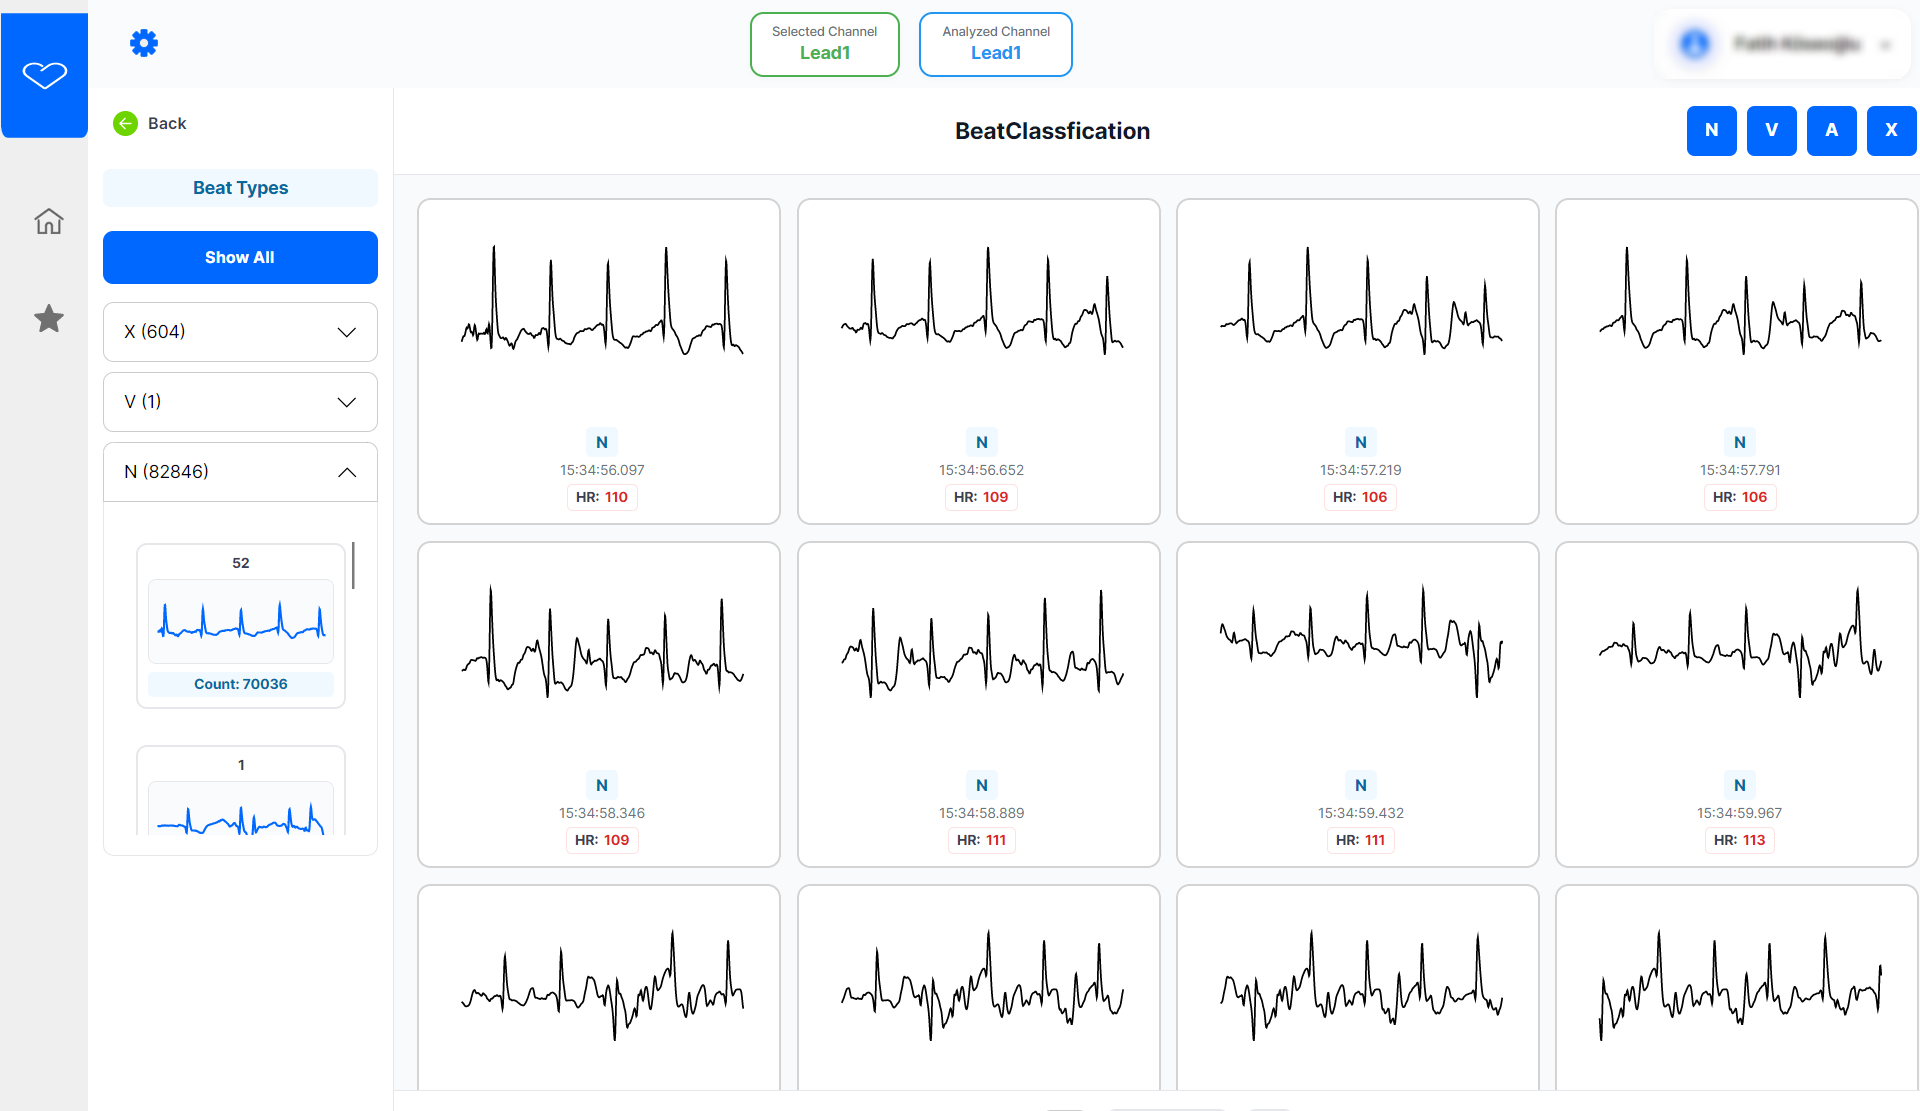Expand the X (604) beat group
The image size is (1920, 1111).
(x=240, y=332)
